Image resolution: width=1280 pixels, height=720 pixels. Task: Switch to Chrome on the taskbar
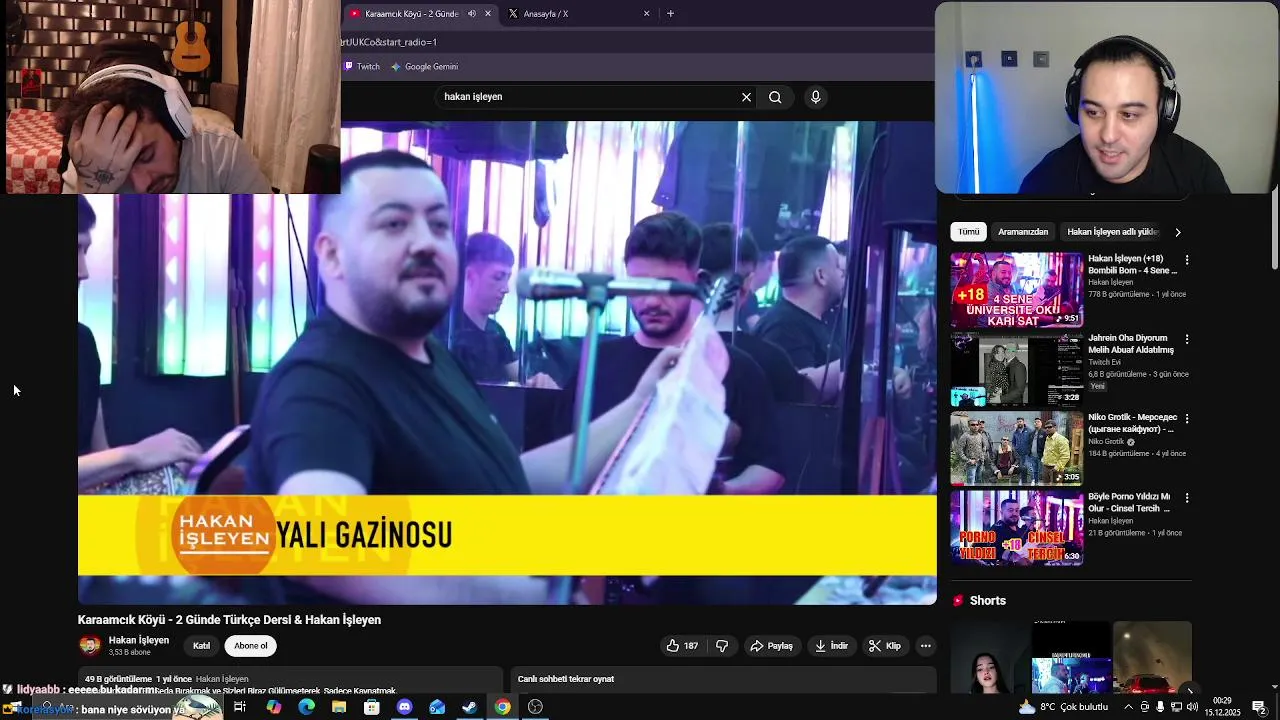(x=502, y=707)
